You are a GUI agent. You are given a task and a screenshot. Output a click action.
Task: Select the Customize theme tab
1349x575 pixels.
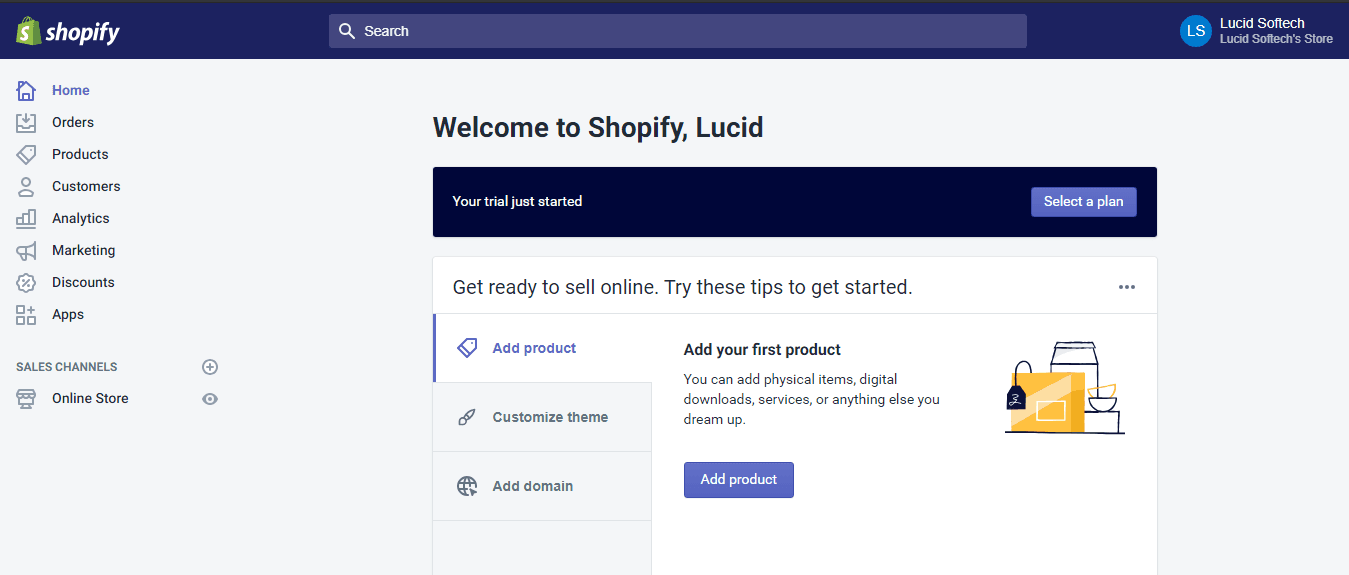[542, 417]
